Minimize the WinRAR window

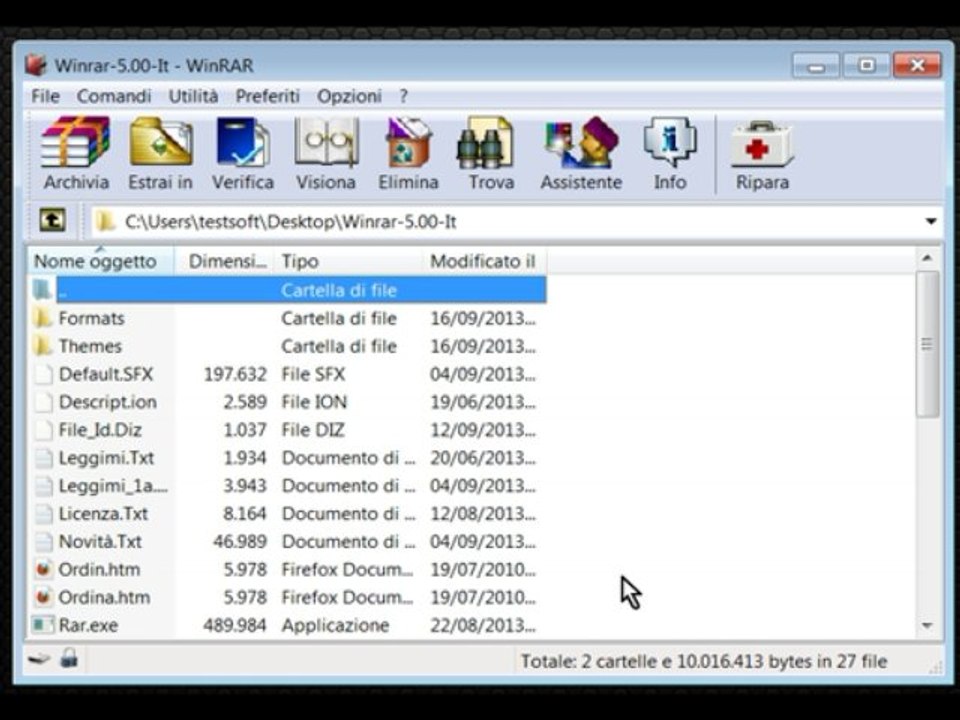click(816, 65)
